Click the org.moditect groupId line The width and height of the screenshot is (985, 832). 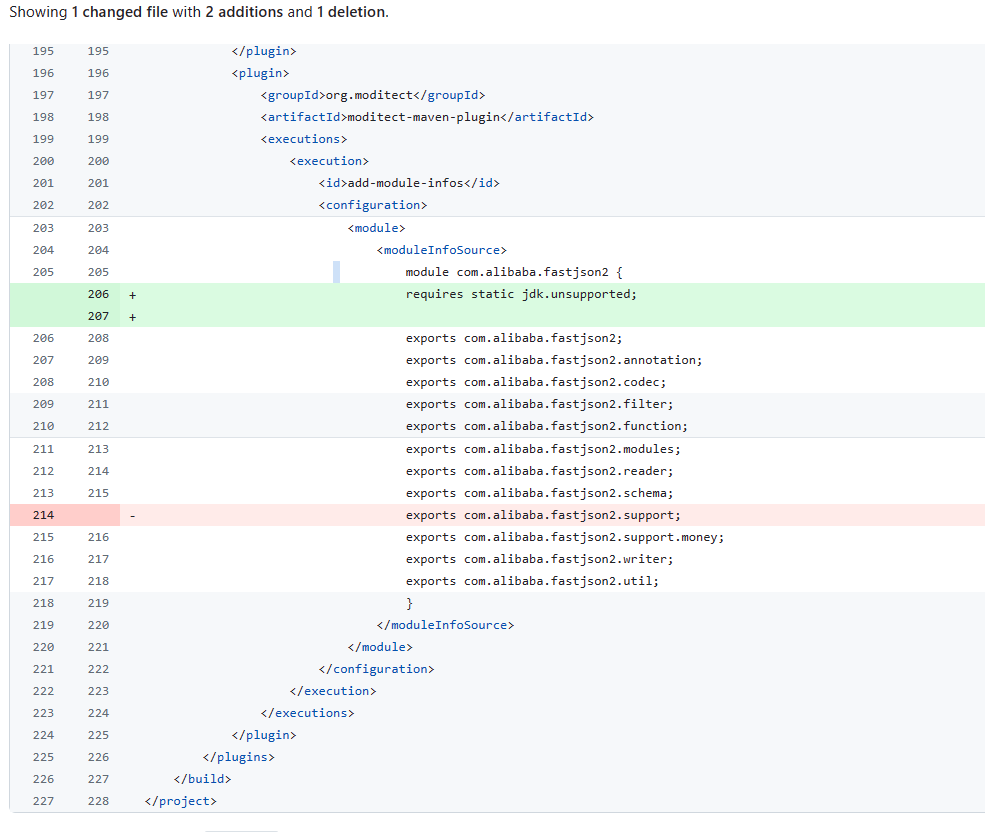coord(372,95)
